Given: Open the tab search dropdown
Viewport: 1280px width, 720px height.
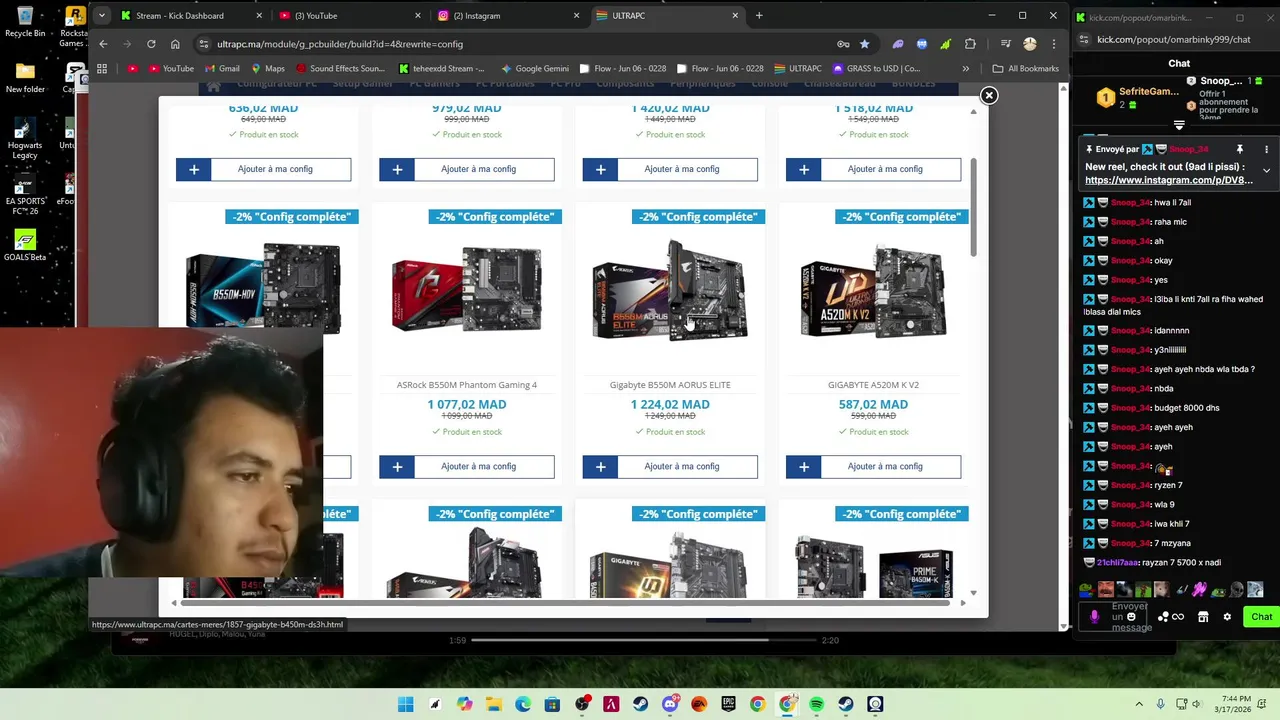Looking at the screenshot, I should [101, 15].
